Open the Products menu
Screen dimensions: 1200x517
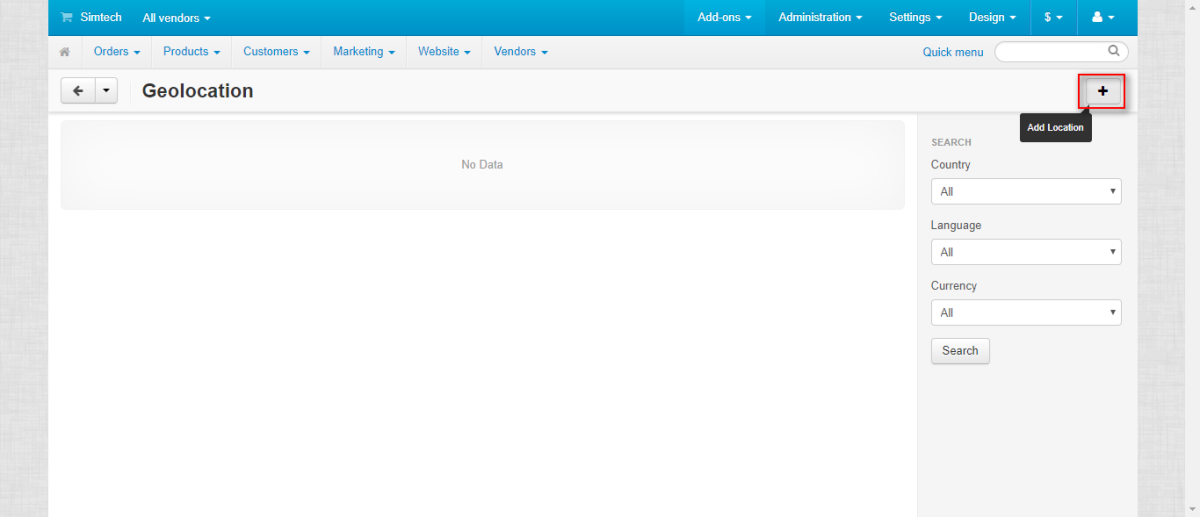coord(191,52)
